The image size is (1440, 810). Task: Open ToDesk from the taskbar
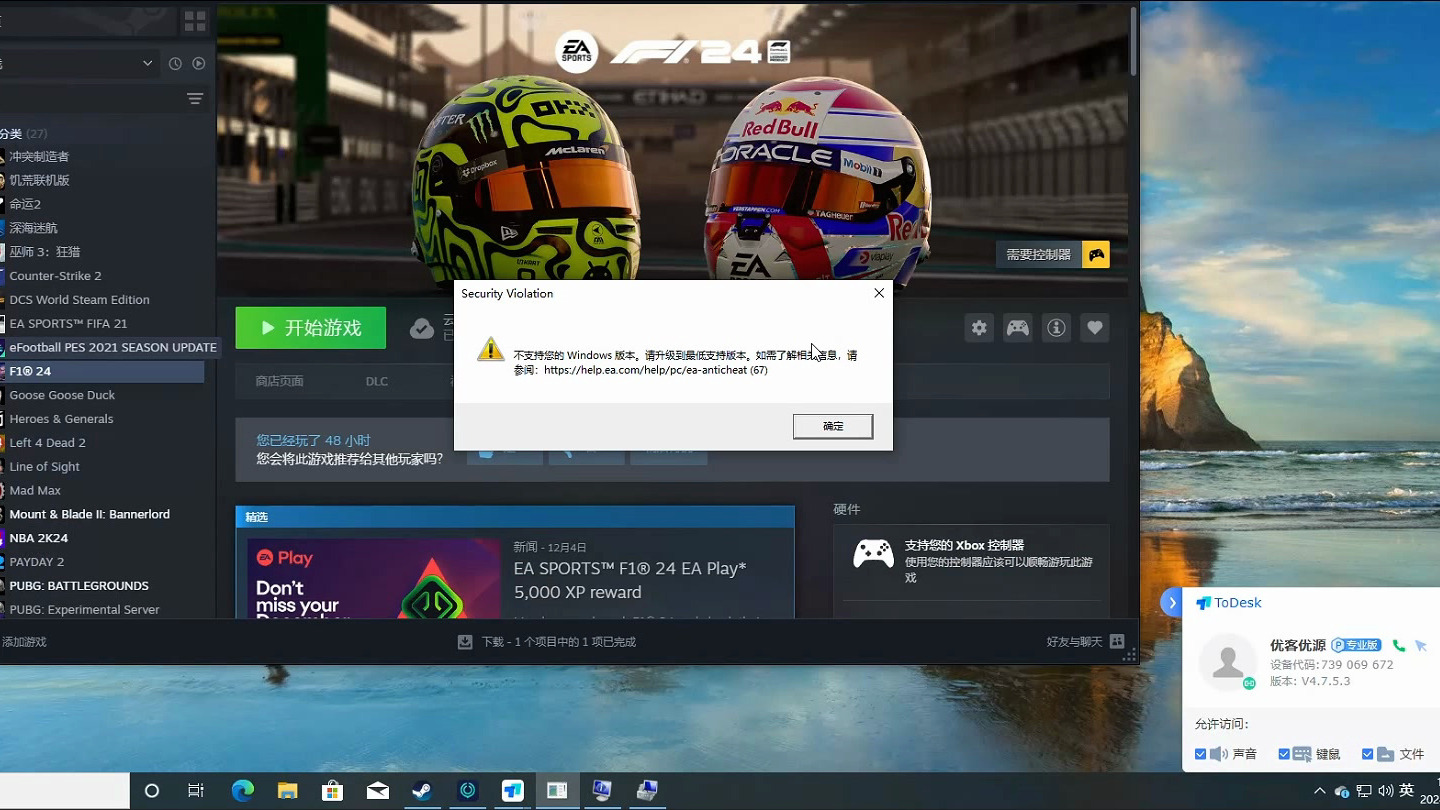click(x=513, y=791)
